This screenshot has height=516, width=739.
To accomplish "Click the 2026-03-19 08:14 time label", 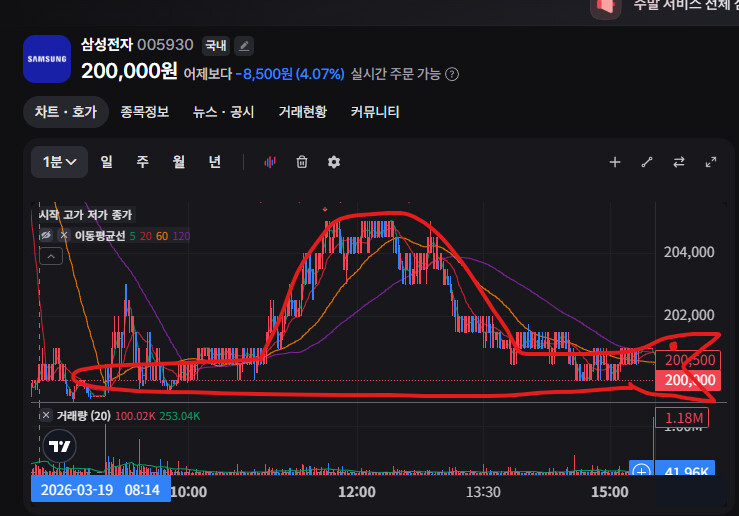I will 100,490.
